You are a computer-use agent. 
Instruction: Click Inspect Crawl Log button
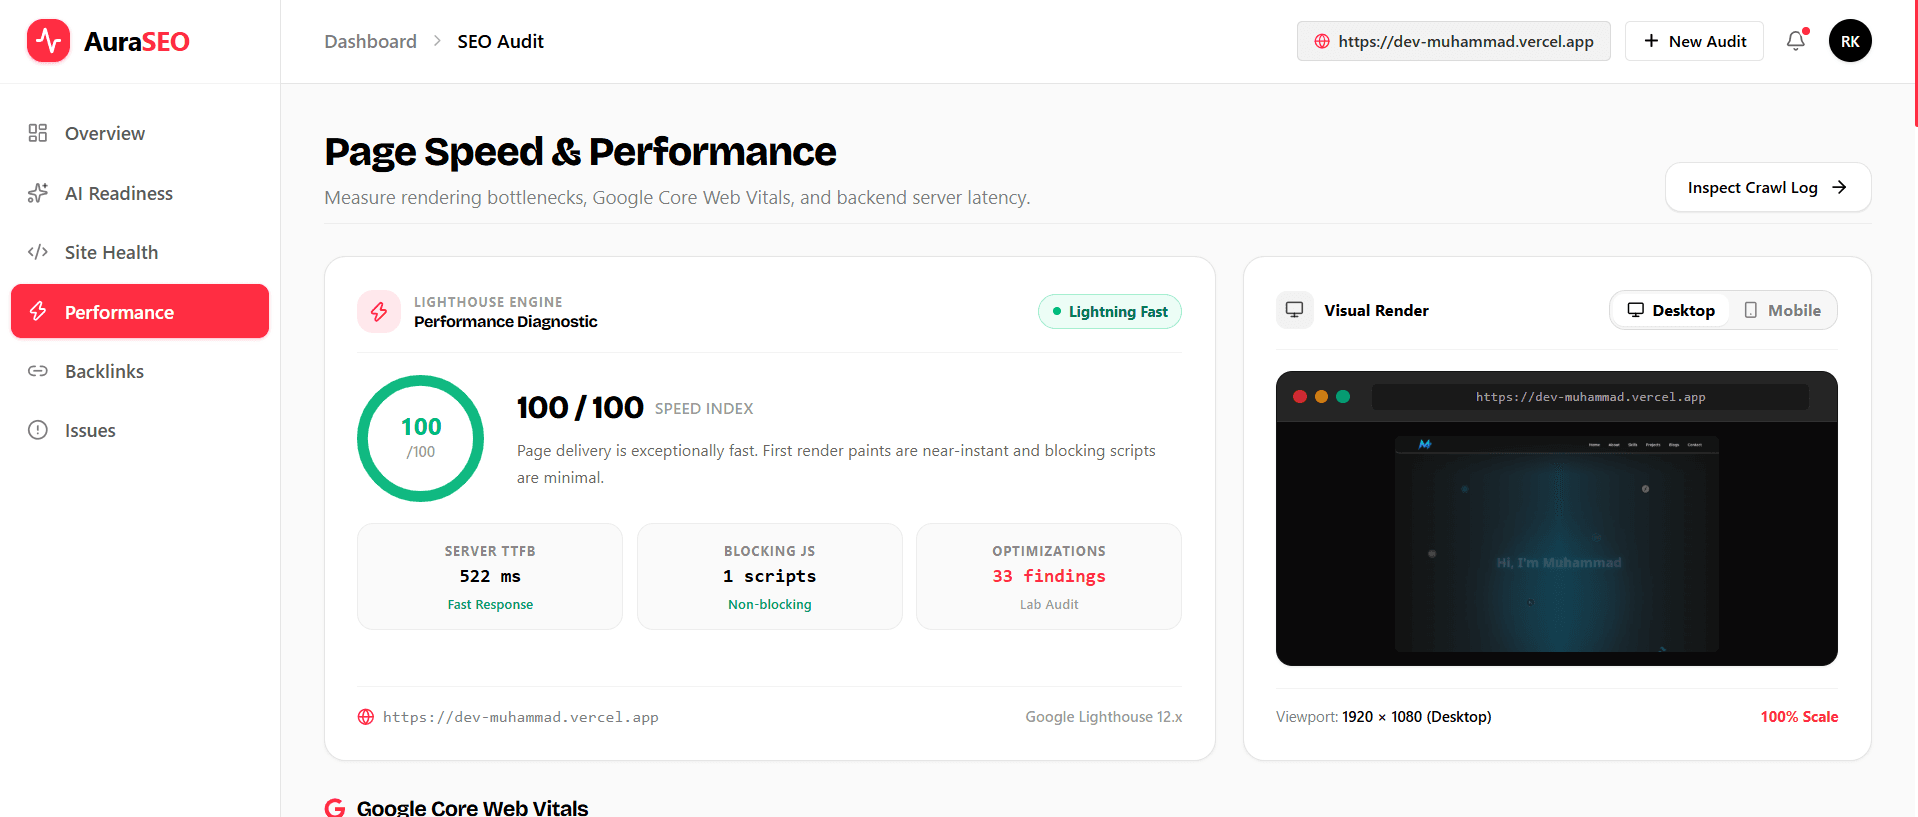point(1767,187)
